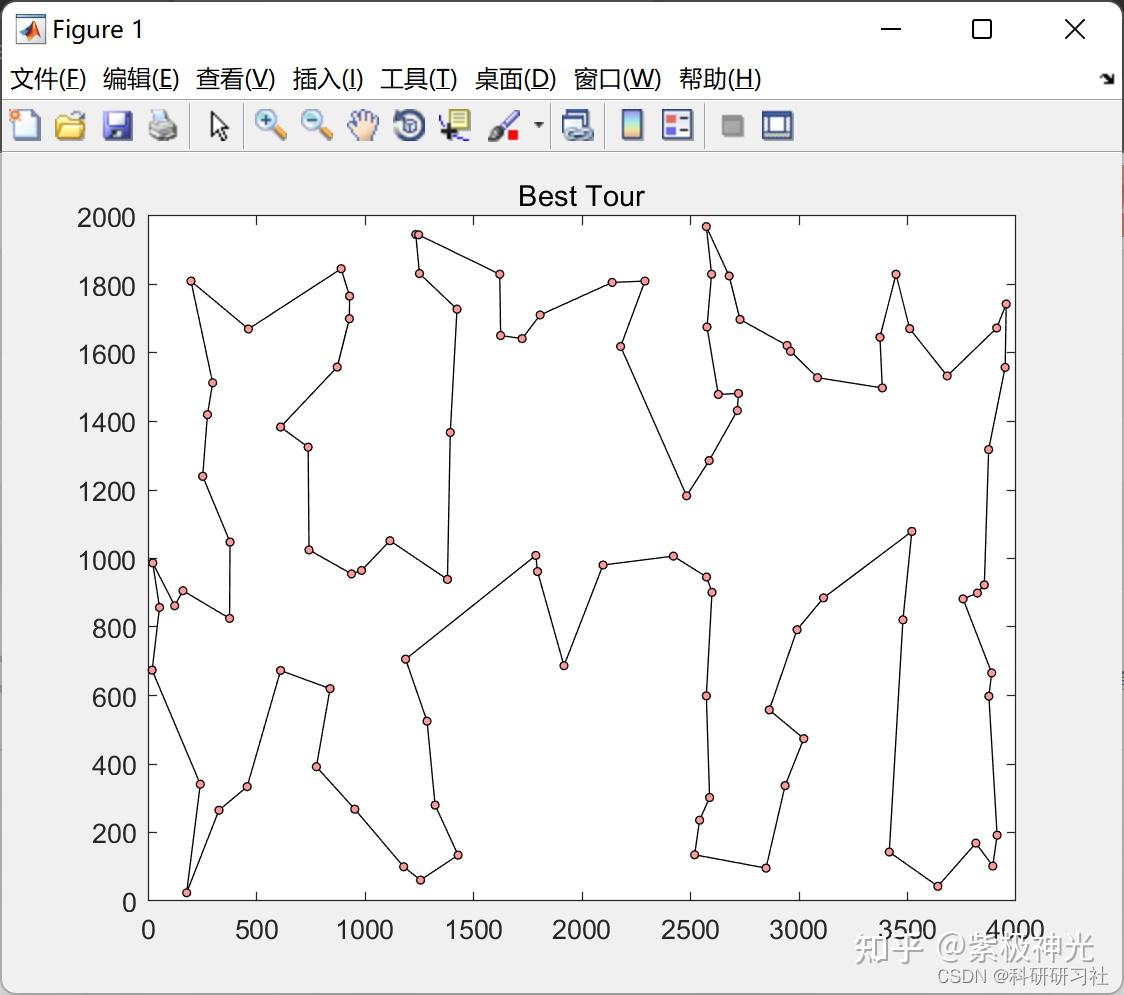The width and height of the screenshot is (1124, 995).
Task: Click the Hide Plot Tools icon
Action: click(x=732, y=126)
